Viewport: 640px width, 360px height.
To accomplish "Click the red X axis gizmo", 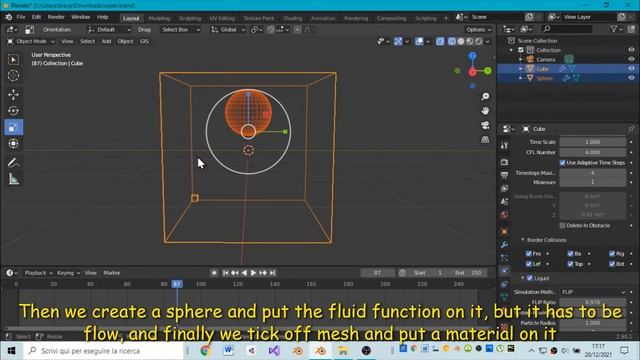I will pyautogui.click(x=472, y=72).
